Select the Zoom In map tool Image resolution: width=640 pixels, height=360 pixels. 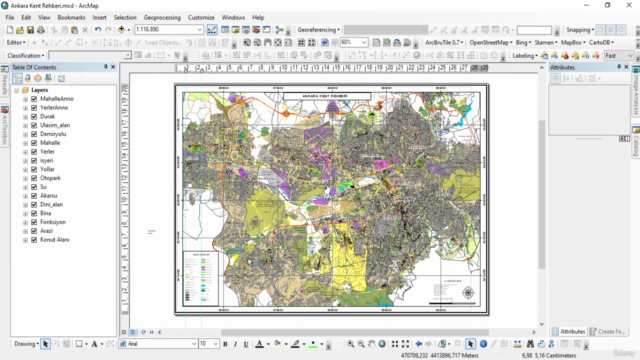pos(351,344)
